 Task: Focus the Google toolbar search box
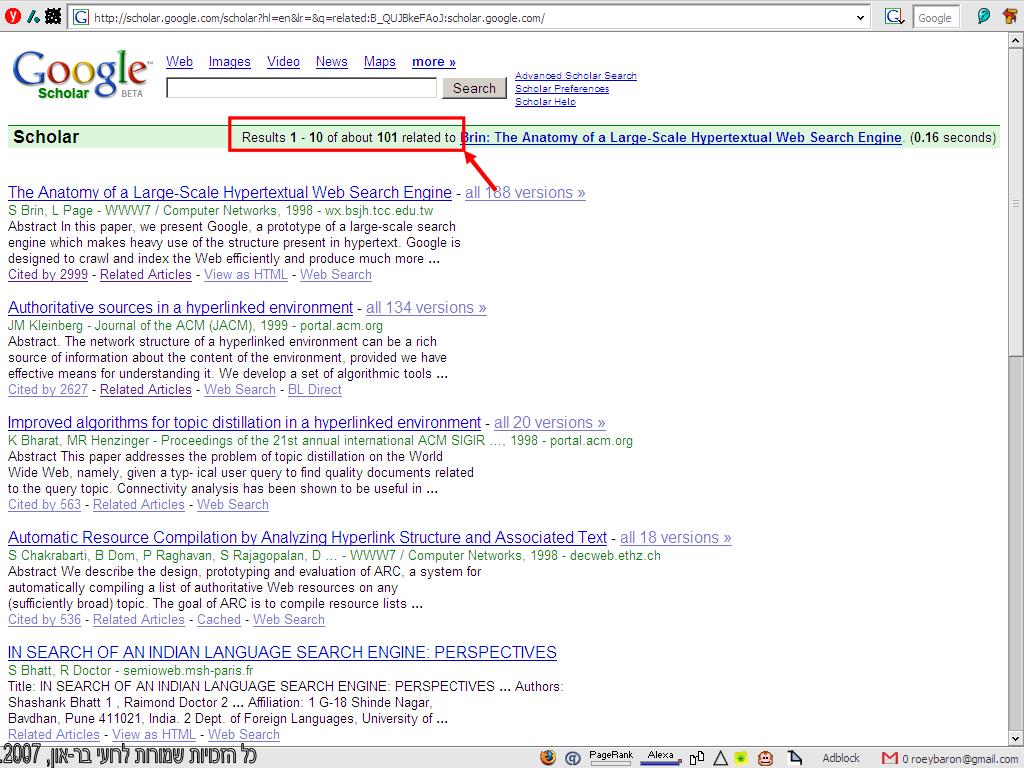(935, 18)
